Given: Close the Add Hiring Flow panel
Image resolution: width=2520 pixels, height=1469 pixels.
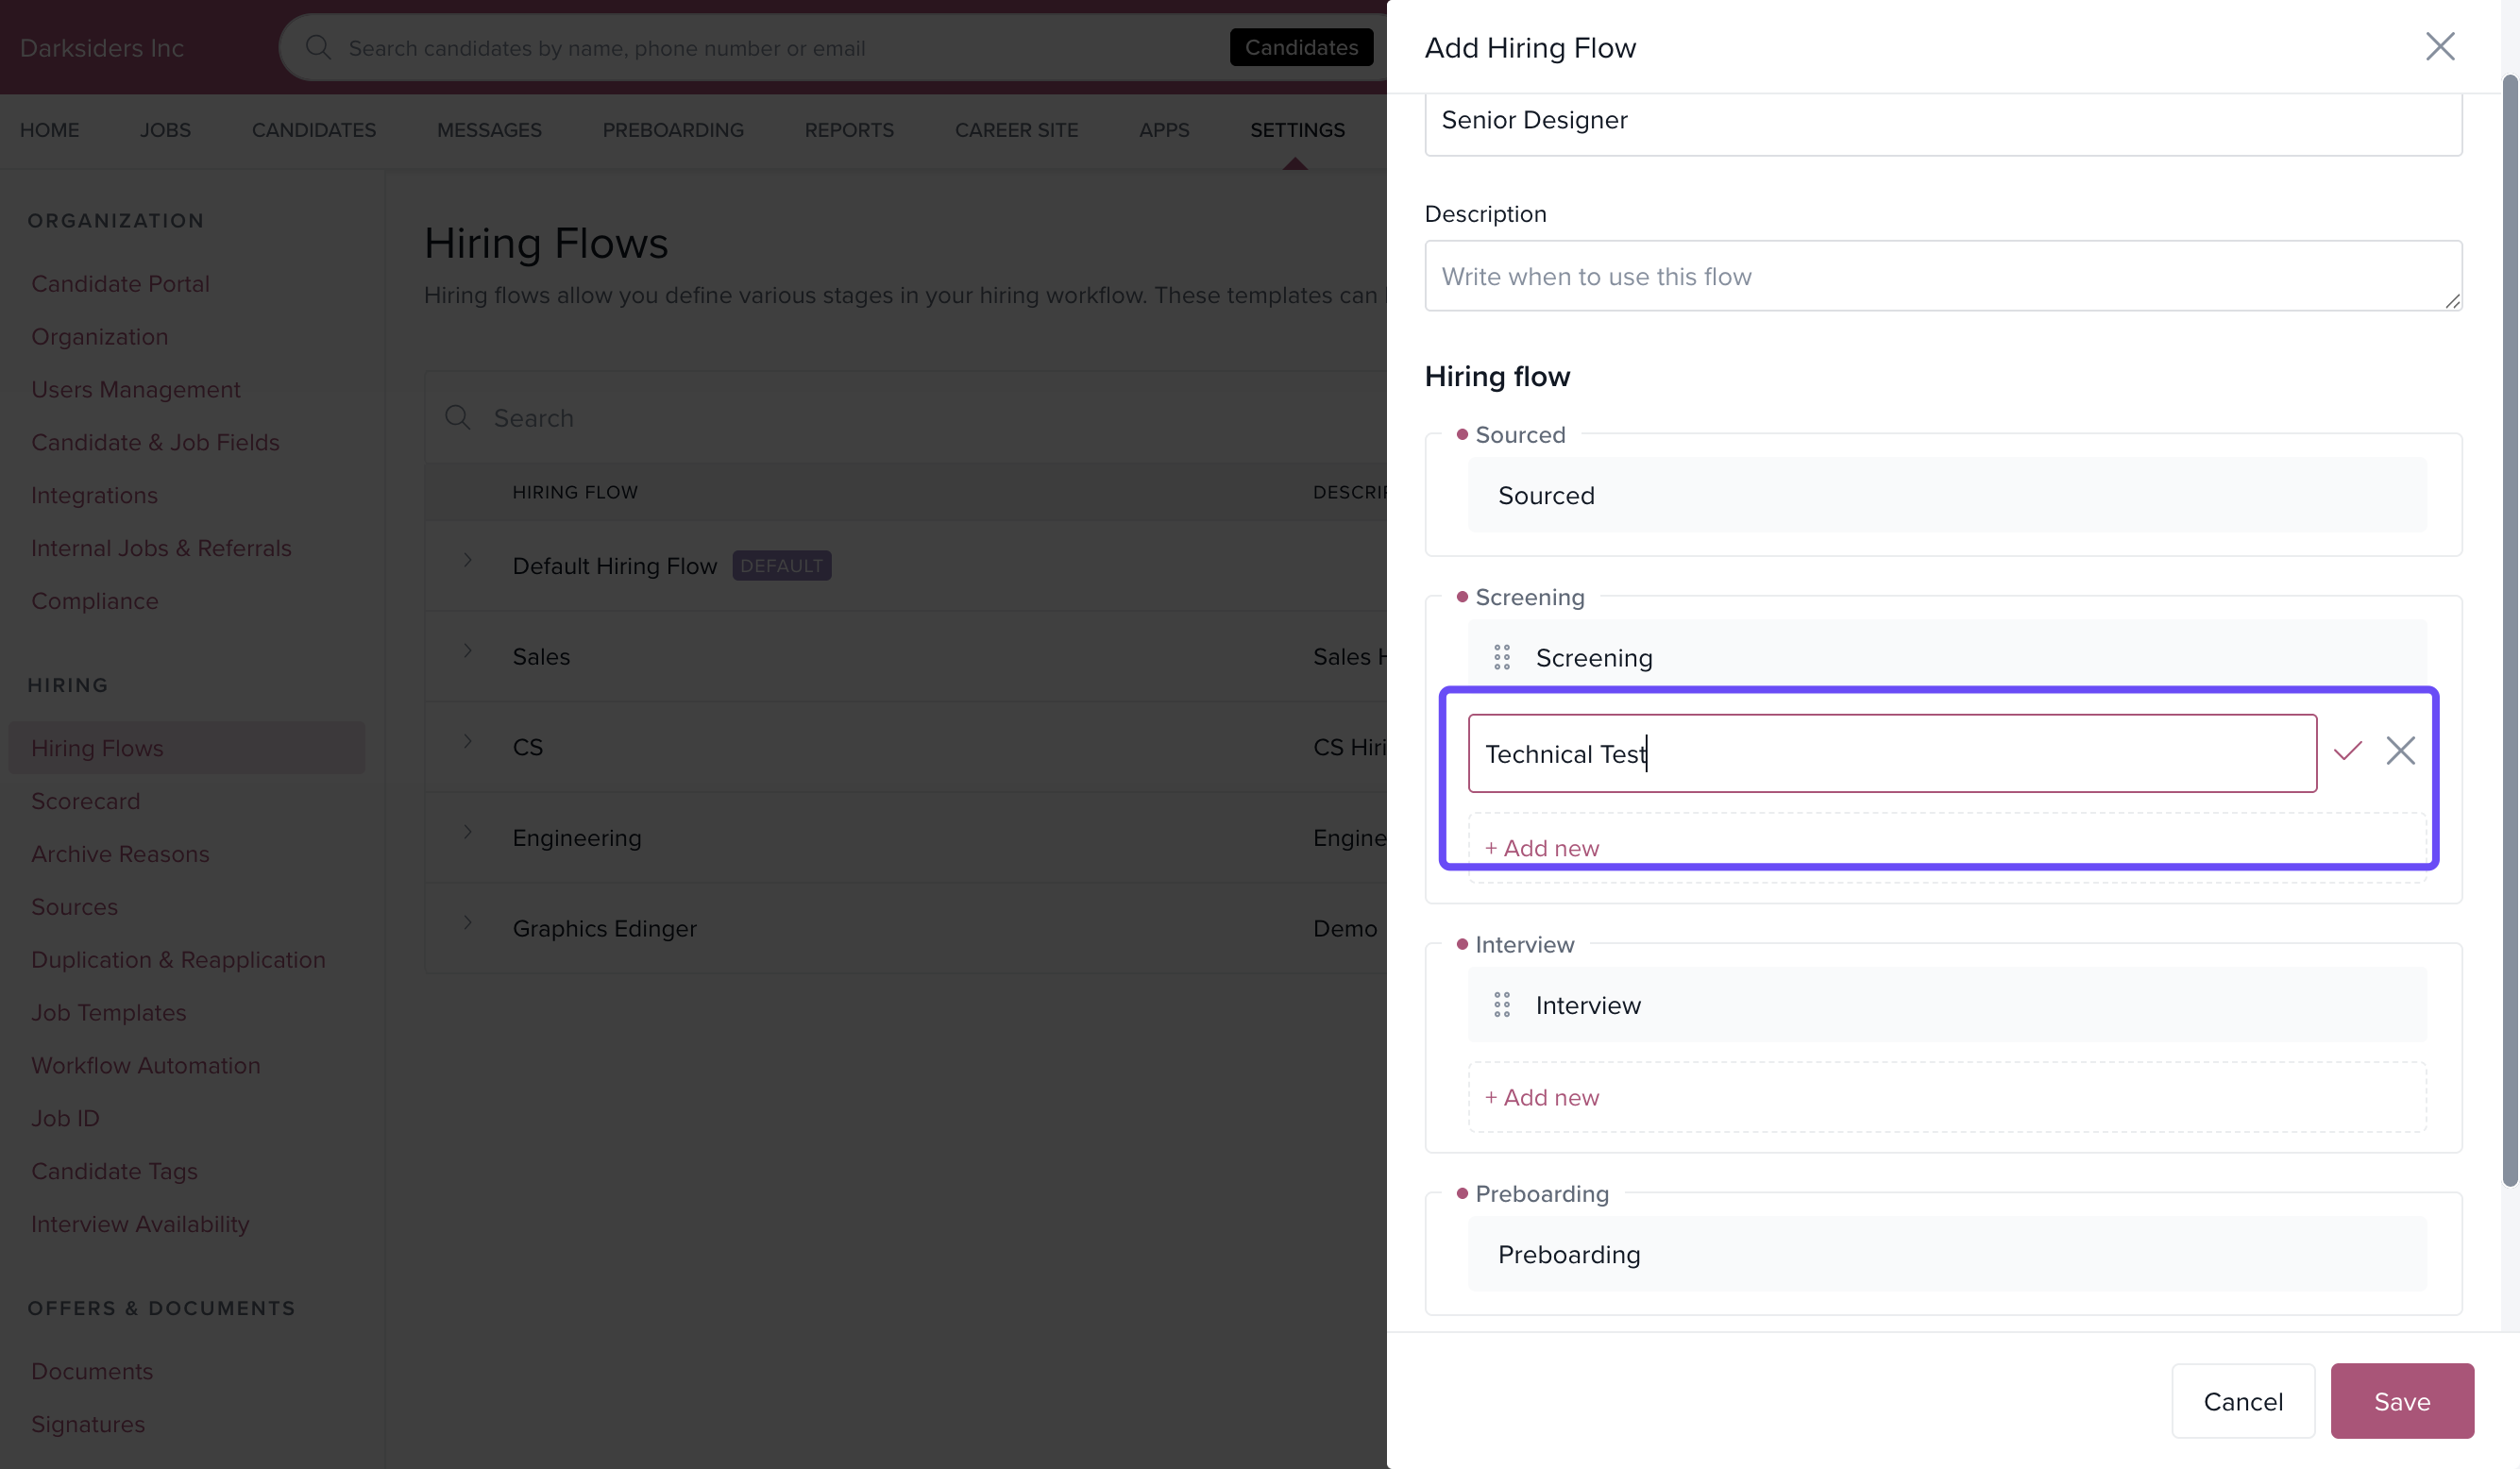Looking at the screenshot, I should click(2439, 46).
